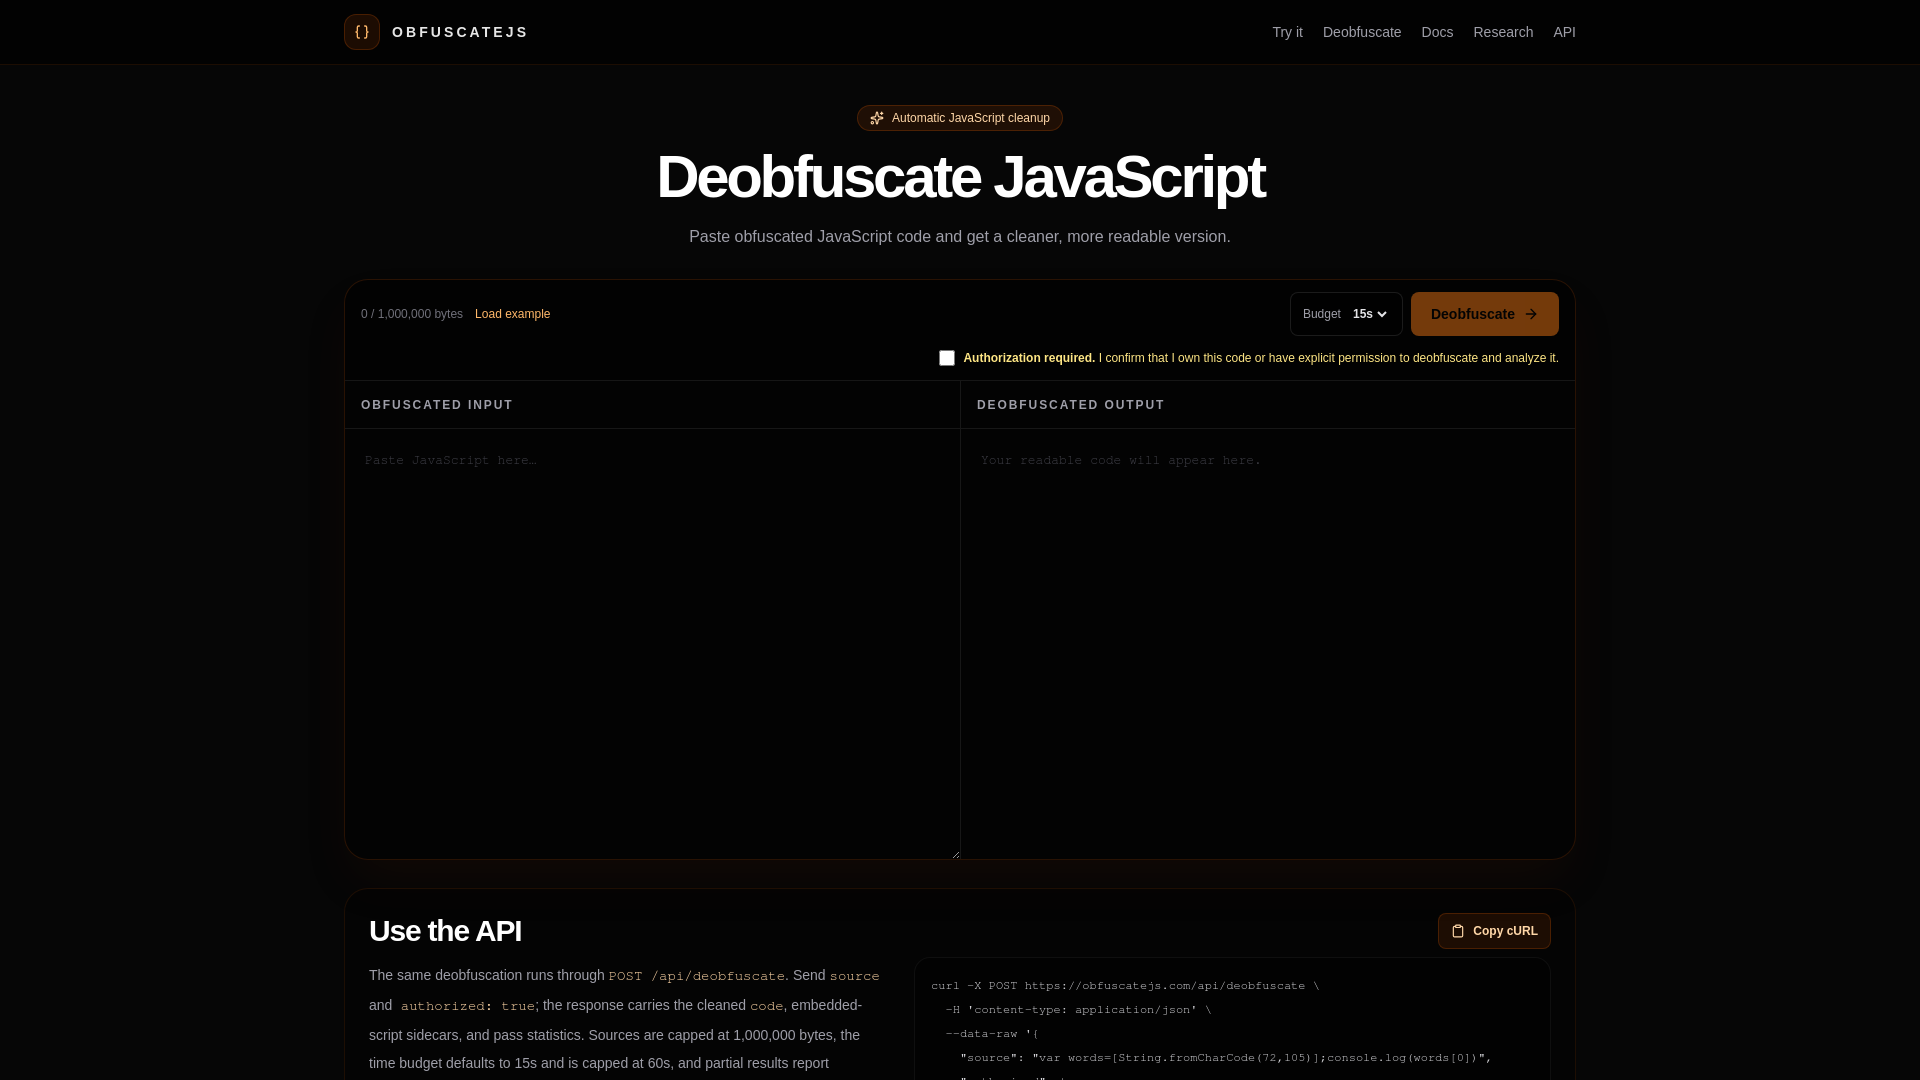Click the sparkle icon in Automatic JavaScript cleanup badge

(x=877, y=118)
